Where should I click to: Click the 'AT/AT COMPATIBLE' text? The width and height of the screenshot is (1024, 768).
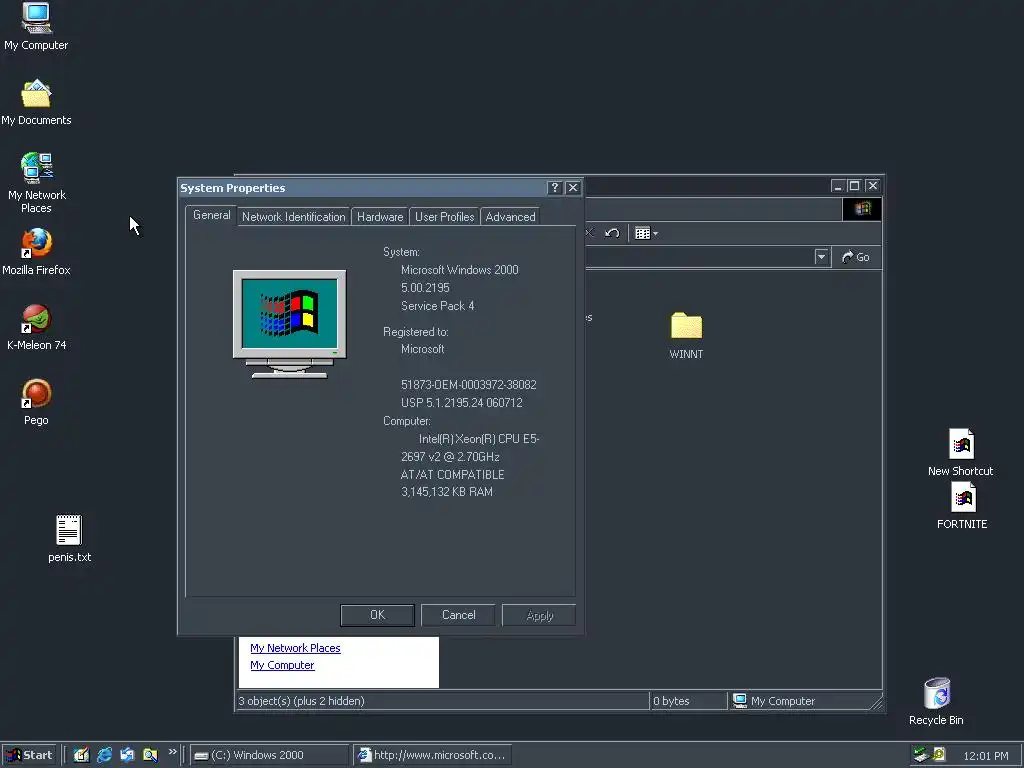pyautogui.click(x=452, y=475)
